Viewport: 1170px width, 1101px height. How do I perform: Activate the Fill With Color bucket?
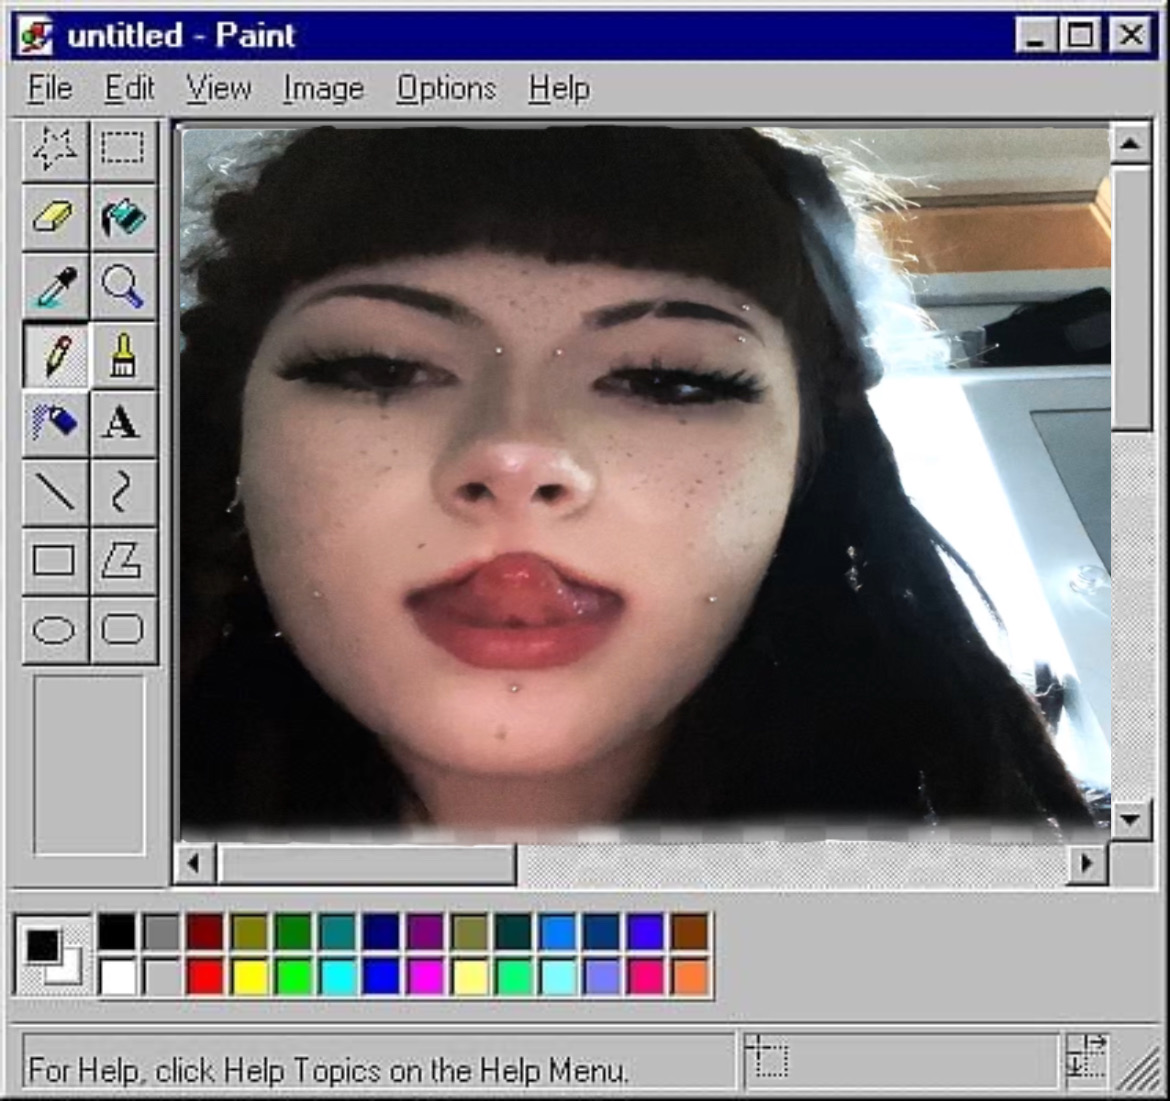(123, 217)
